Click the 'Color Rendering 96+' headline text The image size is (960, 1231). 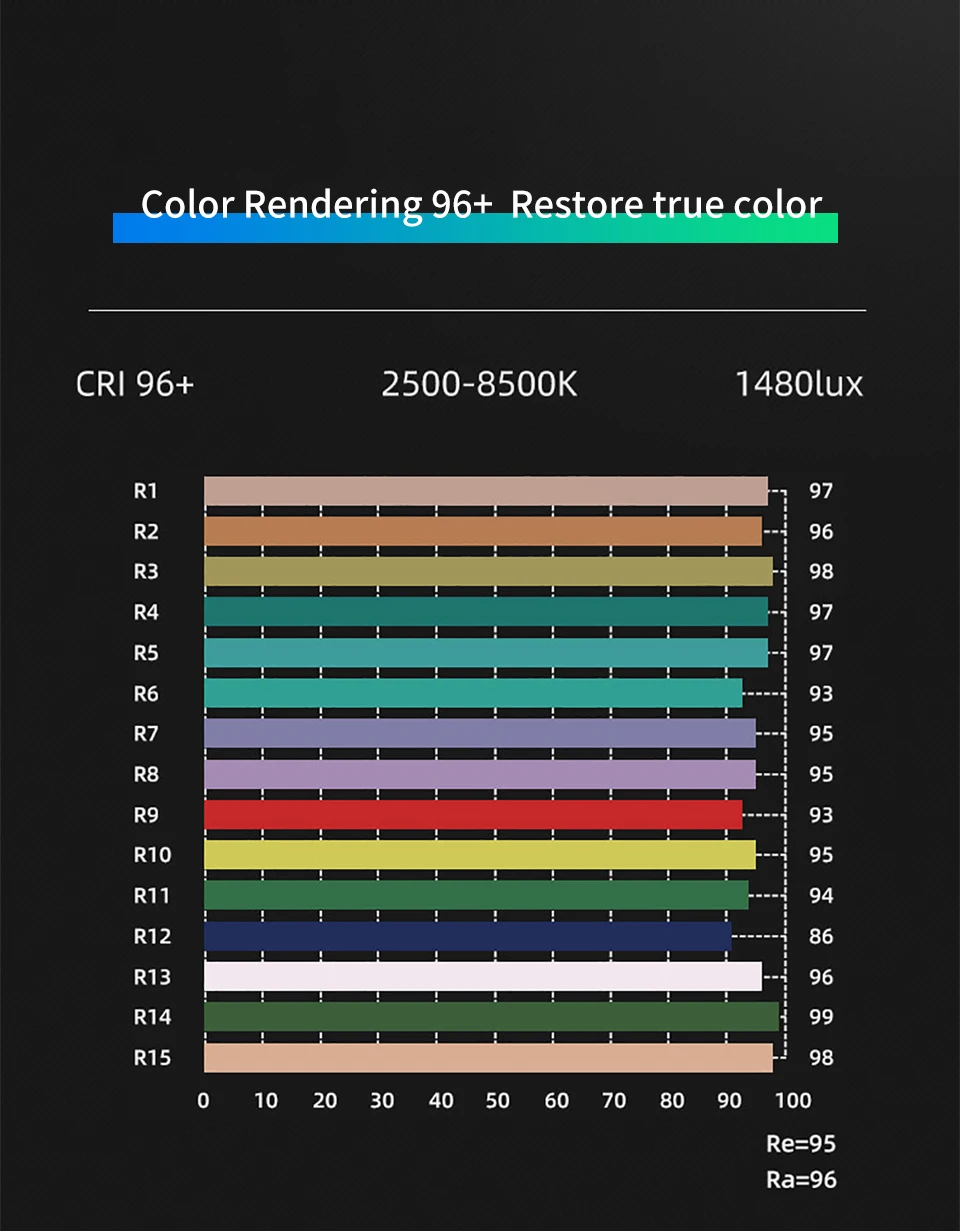coord(317,204)
